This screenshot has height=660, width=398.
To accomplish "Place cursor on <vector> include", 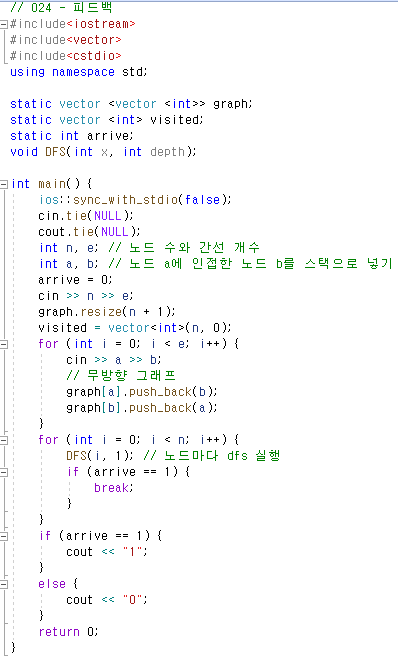I will 93,40.
